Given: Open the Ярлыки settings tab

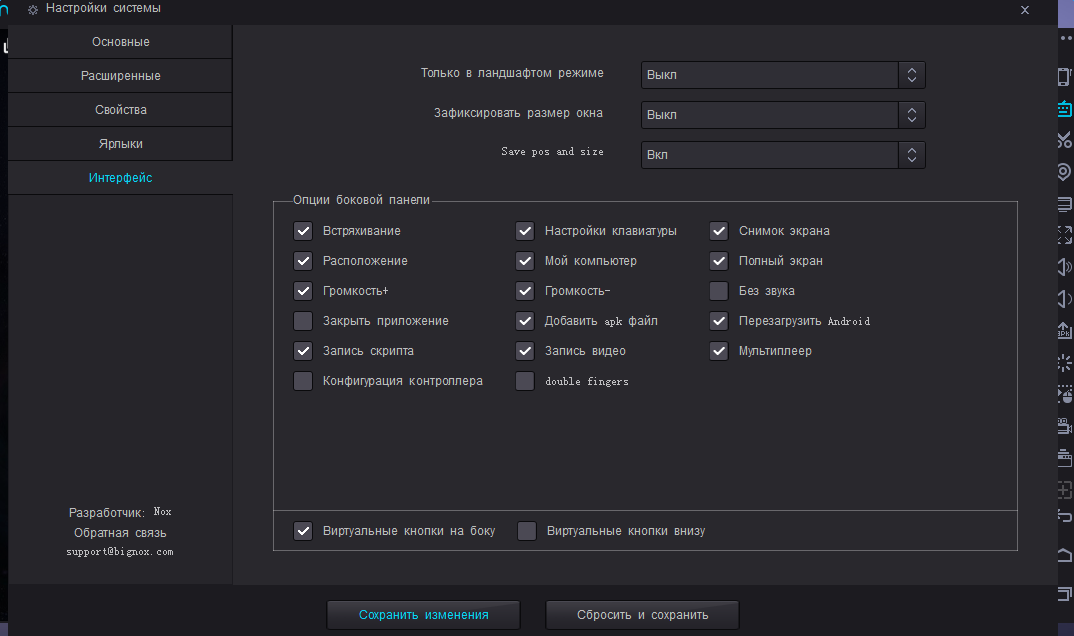Looking at the screenshot, I should pyautogui.click(x=121, y=144).
